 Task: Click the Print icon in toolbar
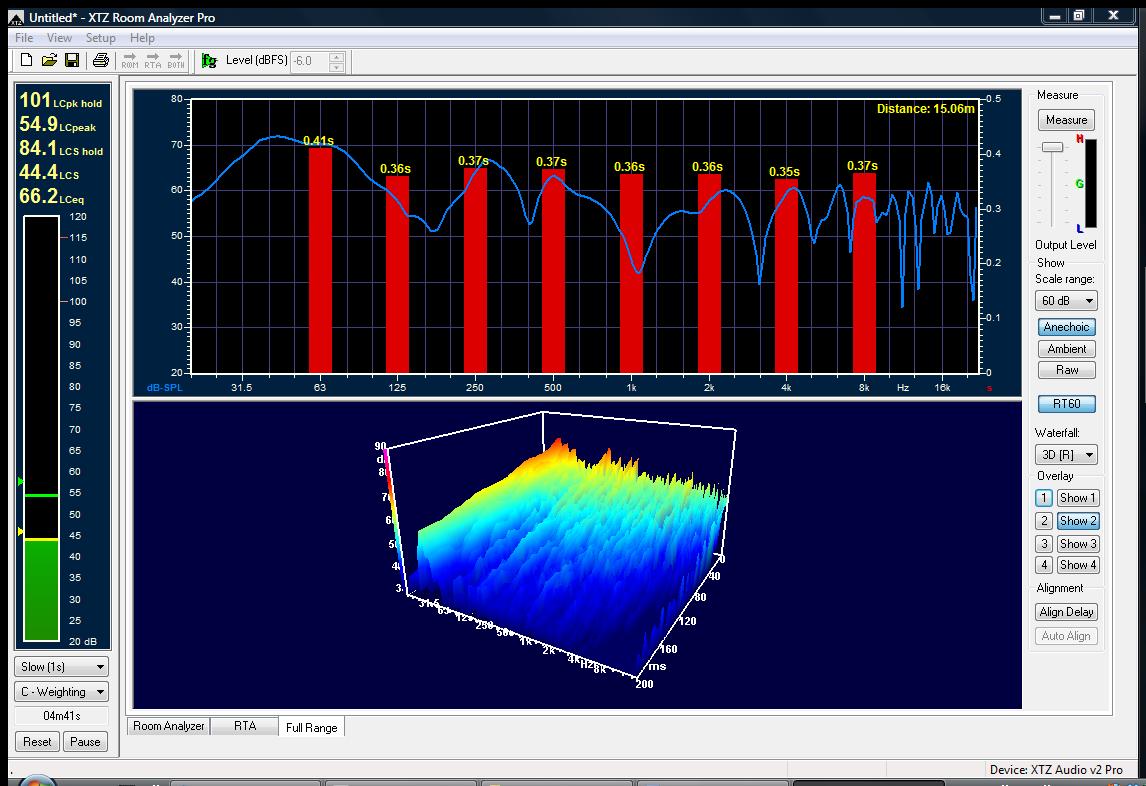coord(100,61)
